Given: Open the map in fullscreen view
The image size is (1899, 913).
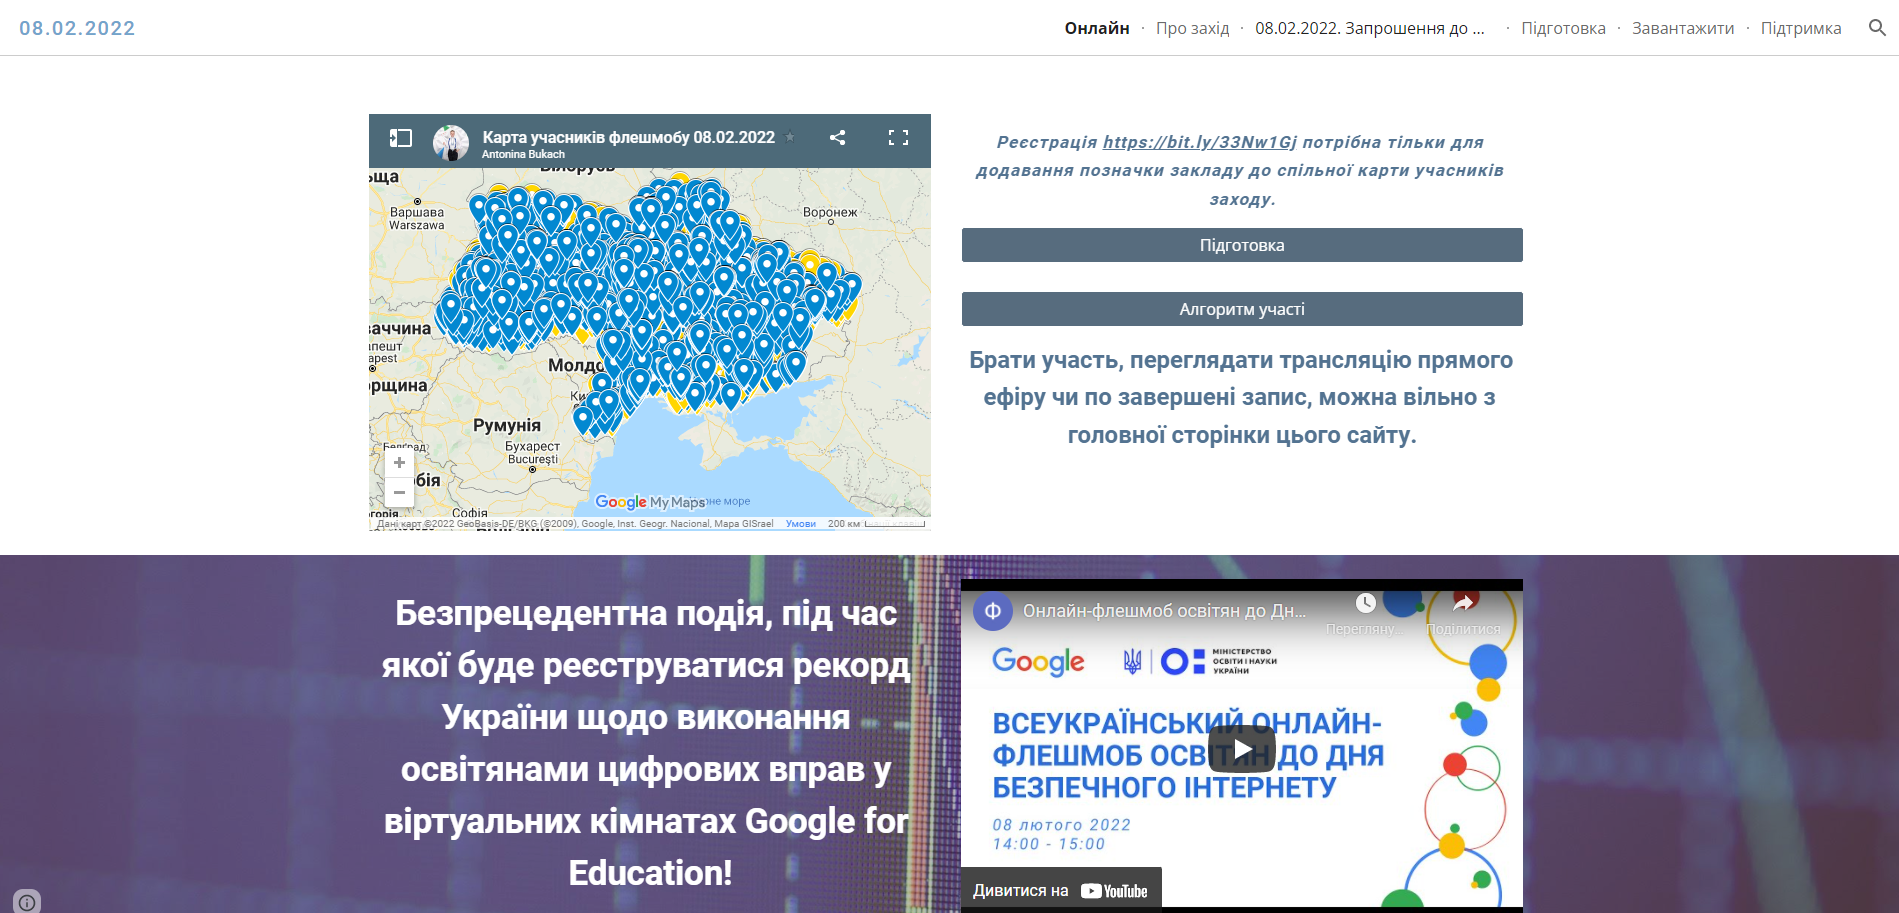Looking at the screenshot, I should pos(898,138).
